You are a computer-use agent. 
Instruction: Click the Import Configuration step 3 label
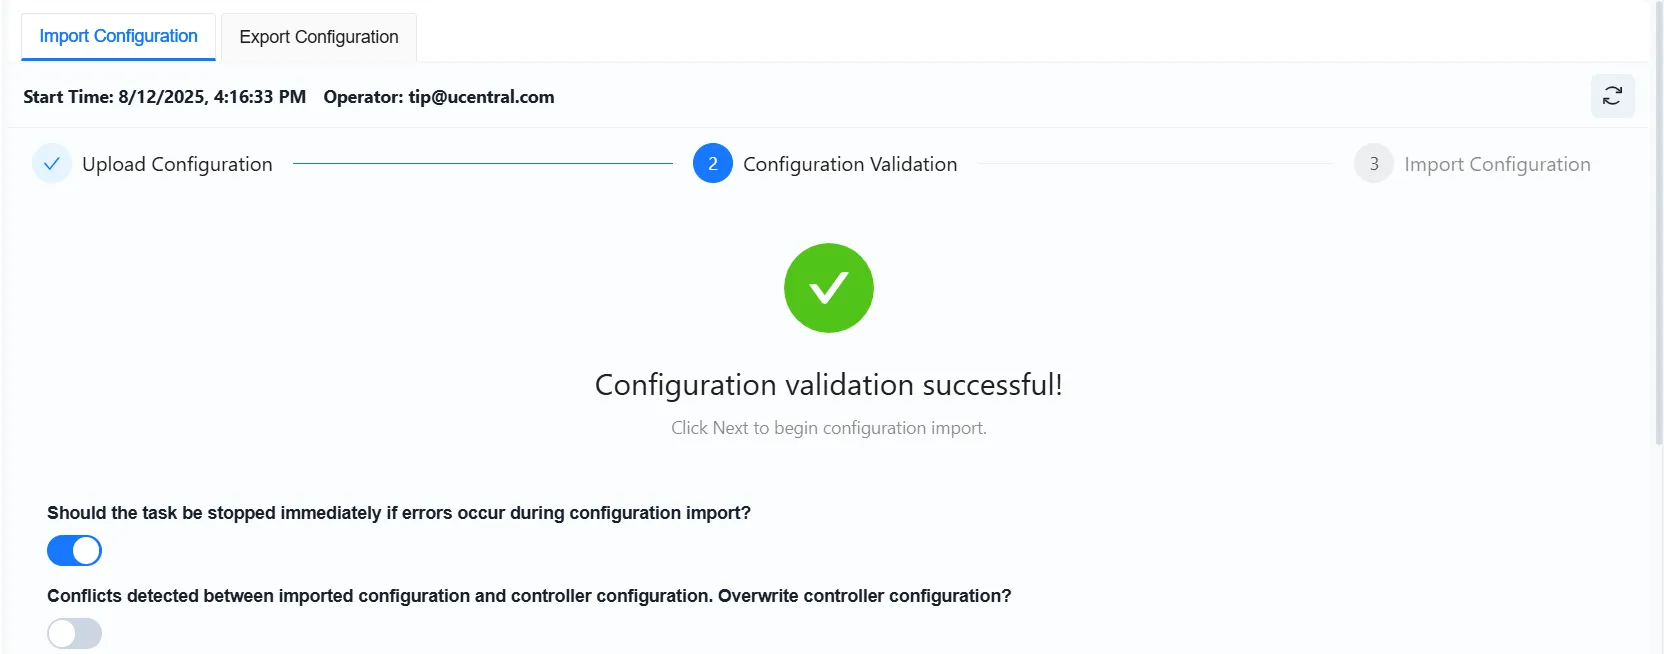click(1497, 164)
